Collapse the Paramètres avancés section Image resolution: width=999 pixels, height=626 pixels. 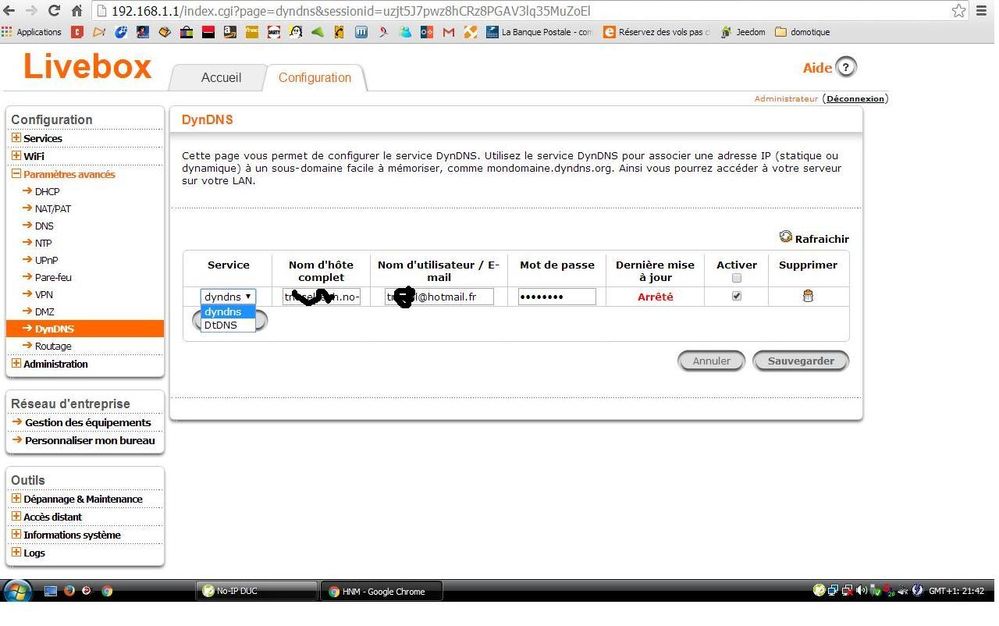(x=17, y=173)
